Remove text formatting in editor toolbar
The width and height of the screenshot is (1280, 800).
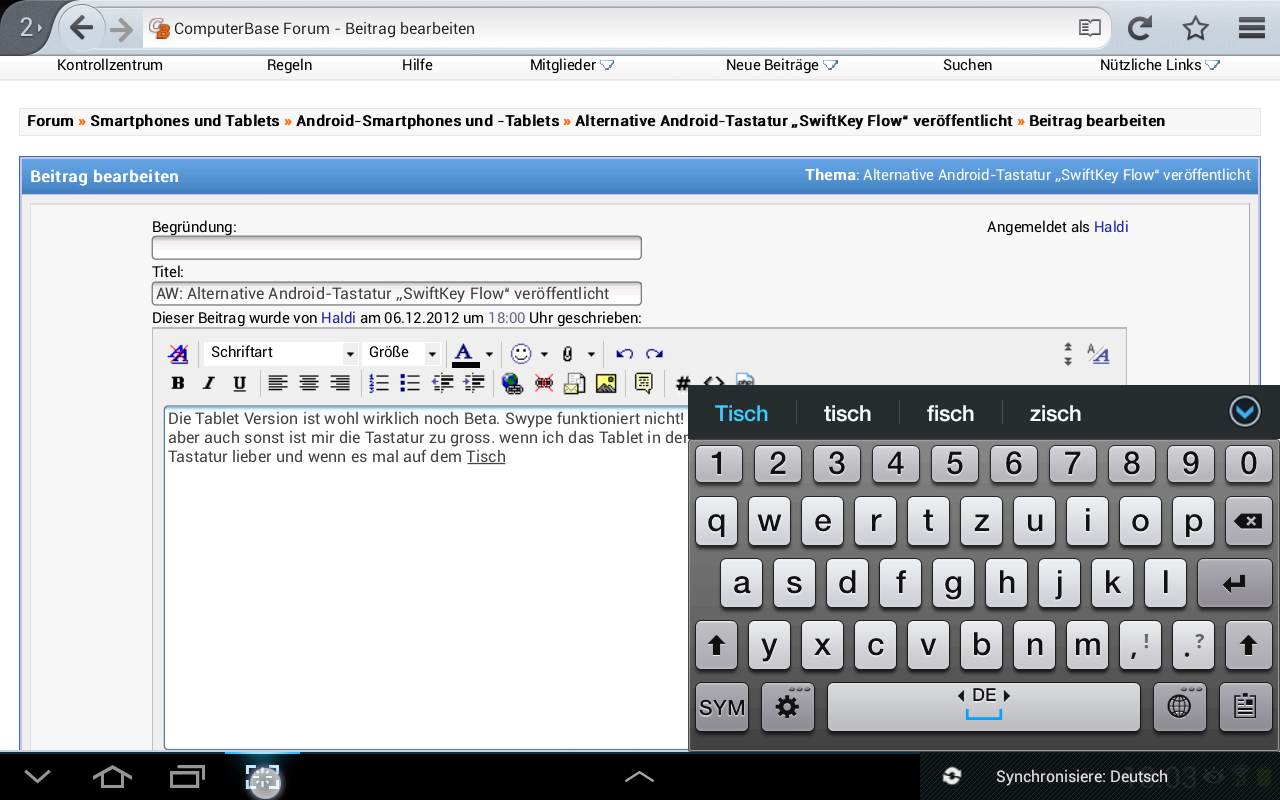point(178,353)
